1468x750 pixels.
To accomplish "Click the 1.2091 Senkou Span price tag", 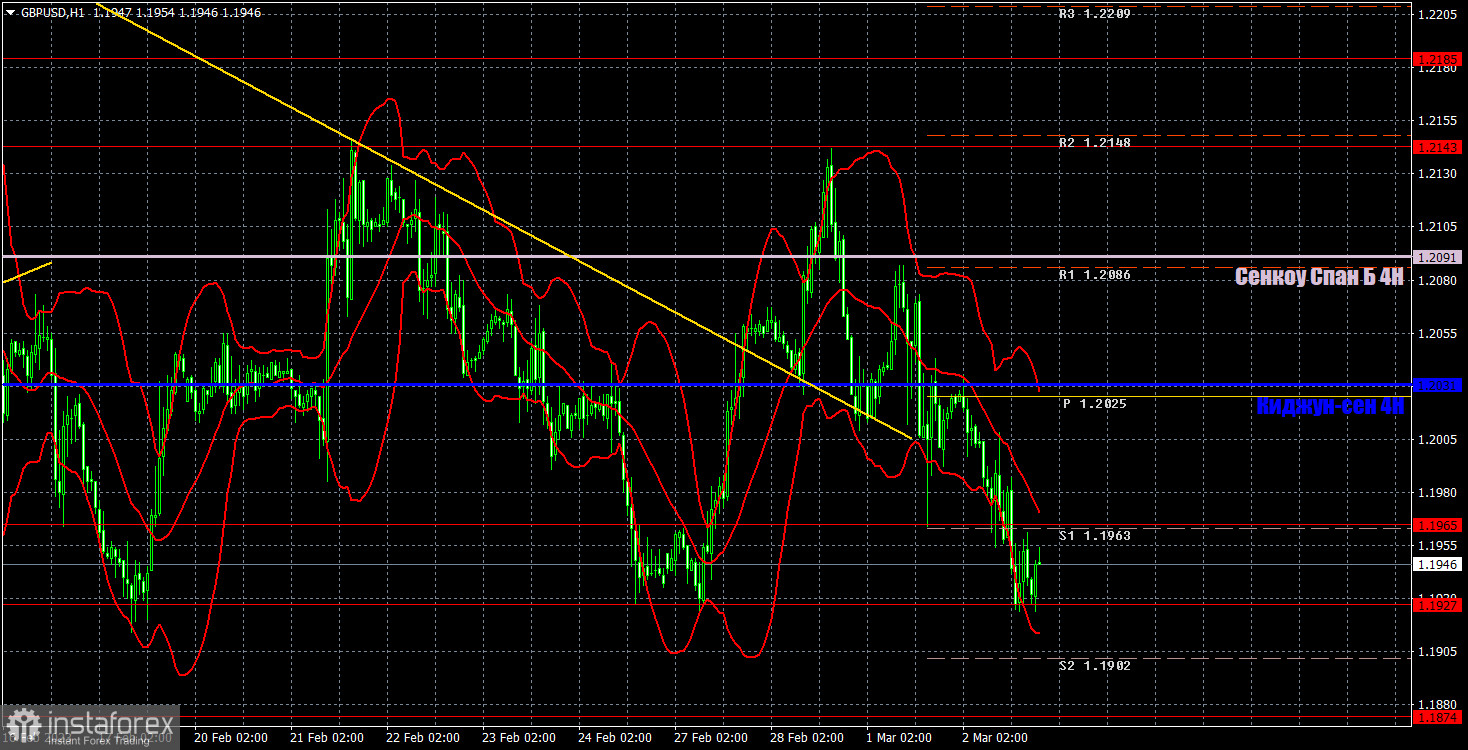I will (x=1439, y=257).
